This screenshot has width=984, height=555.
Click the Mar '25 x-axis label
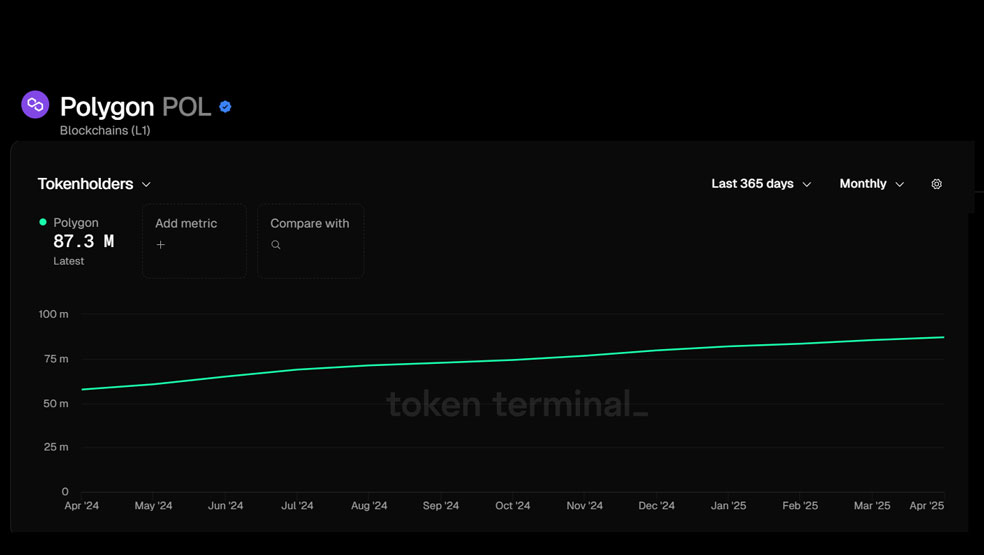pyautogui.click(x=872, y=505)
